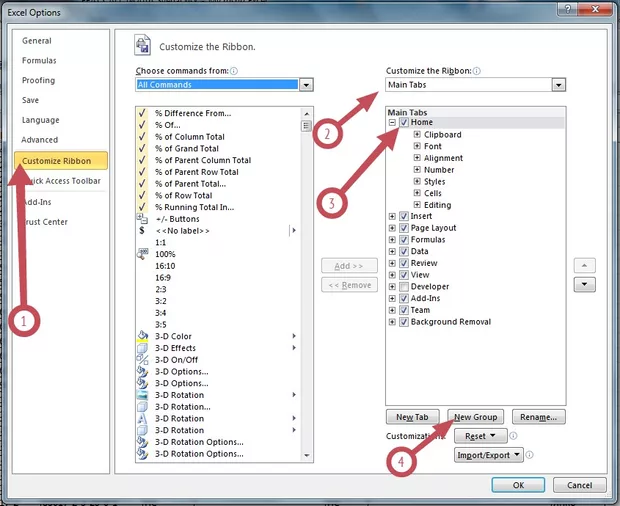Click the New Group button
620x506 pixels.
(476, 417)
